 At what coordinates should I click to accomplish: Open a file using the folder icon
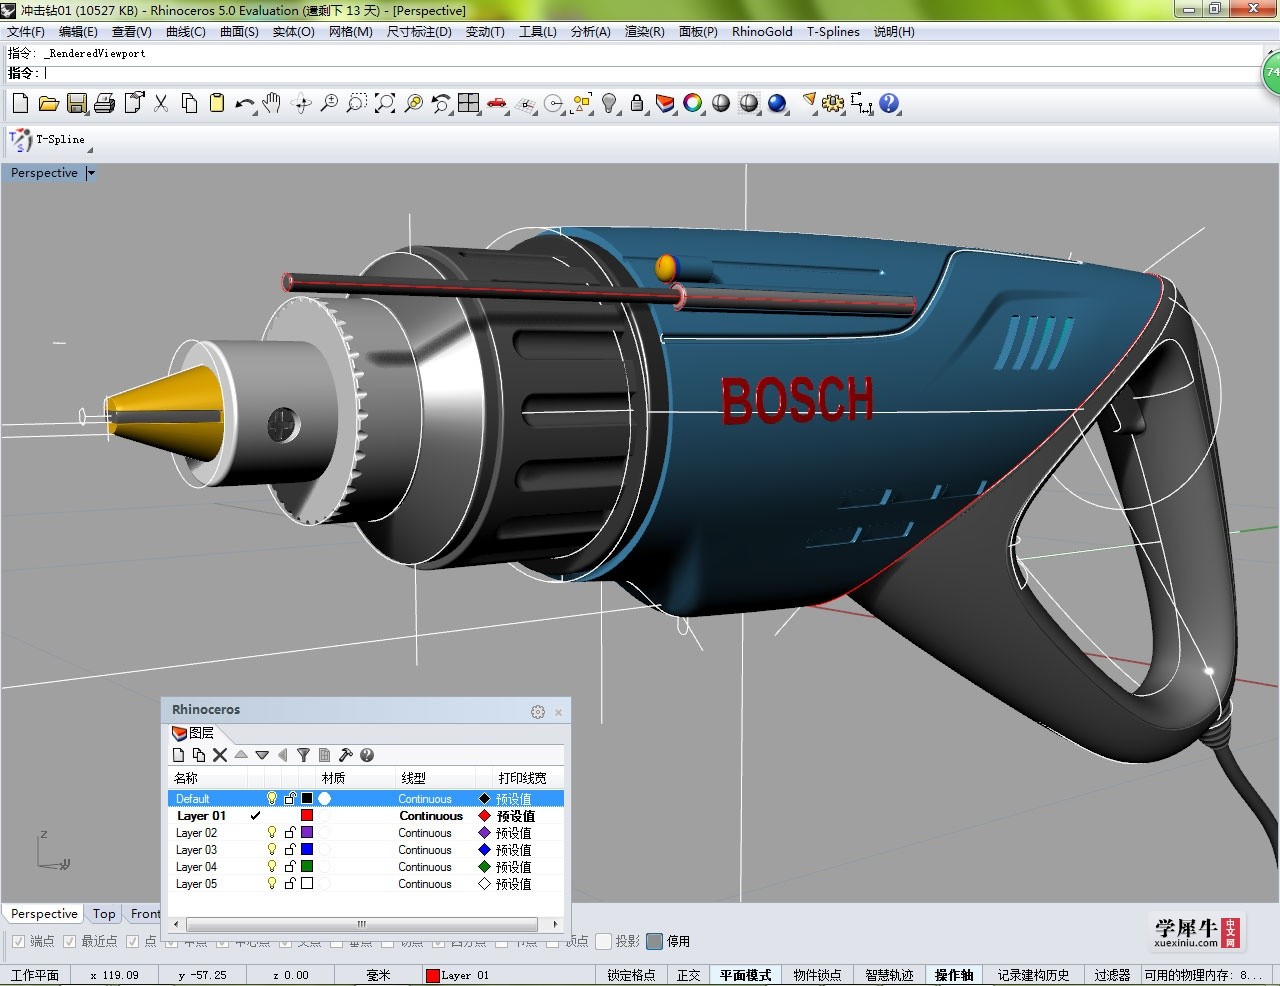point(48,103)
